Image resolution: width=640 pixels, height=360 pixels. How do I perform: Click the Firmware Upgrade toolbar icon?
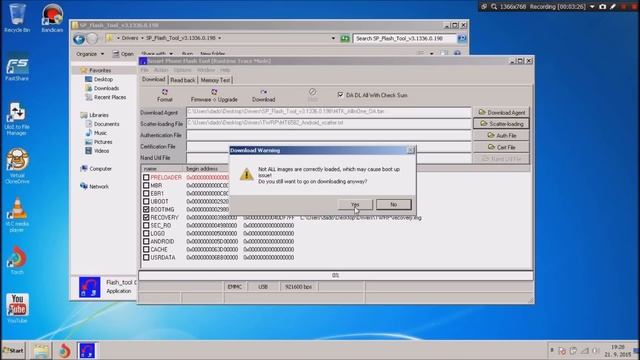point(214,96)
